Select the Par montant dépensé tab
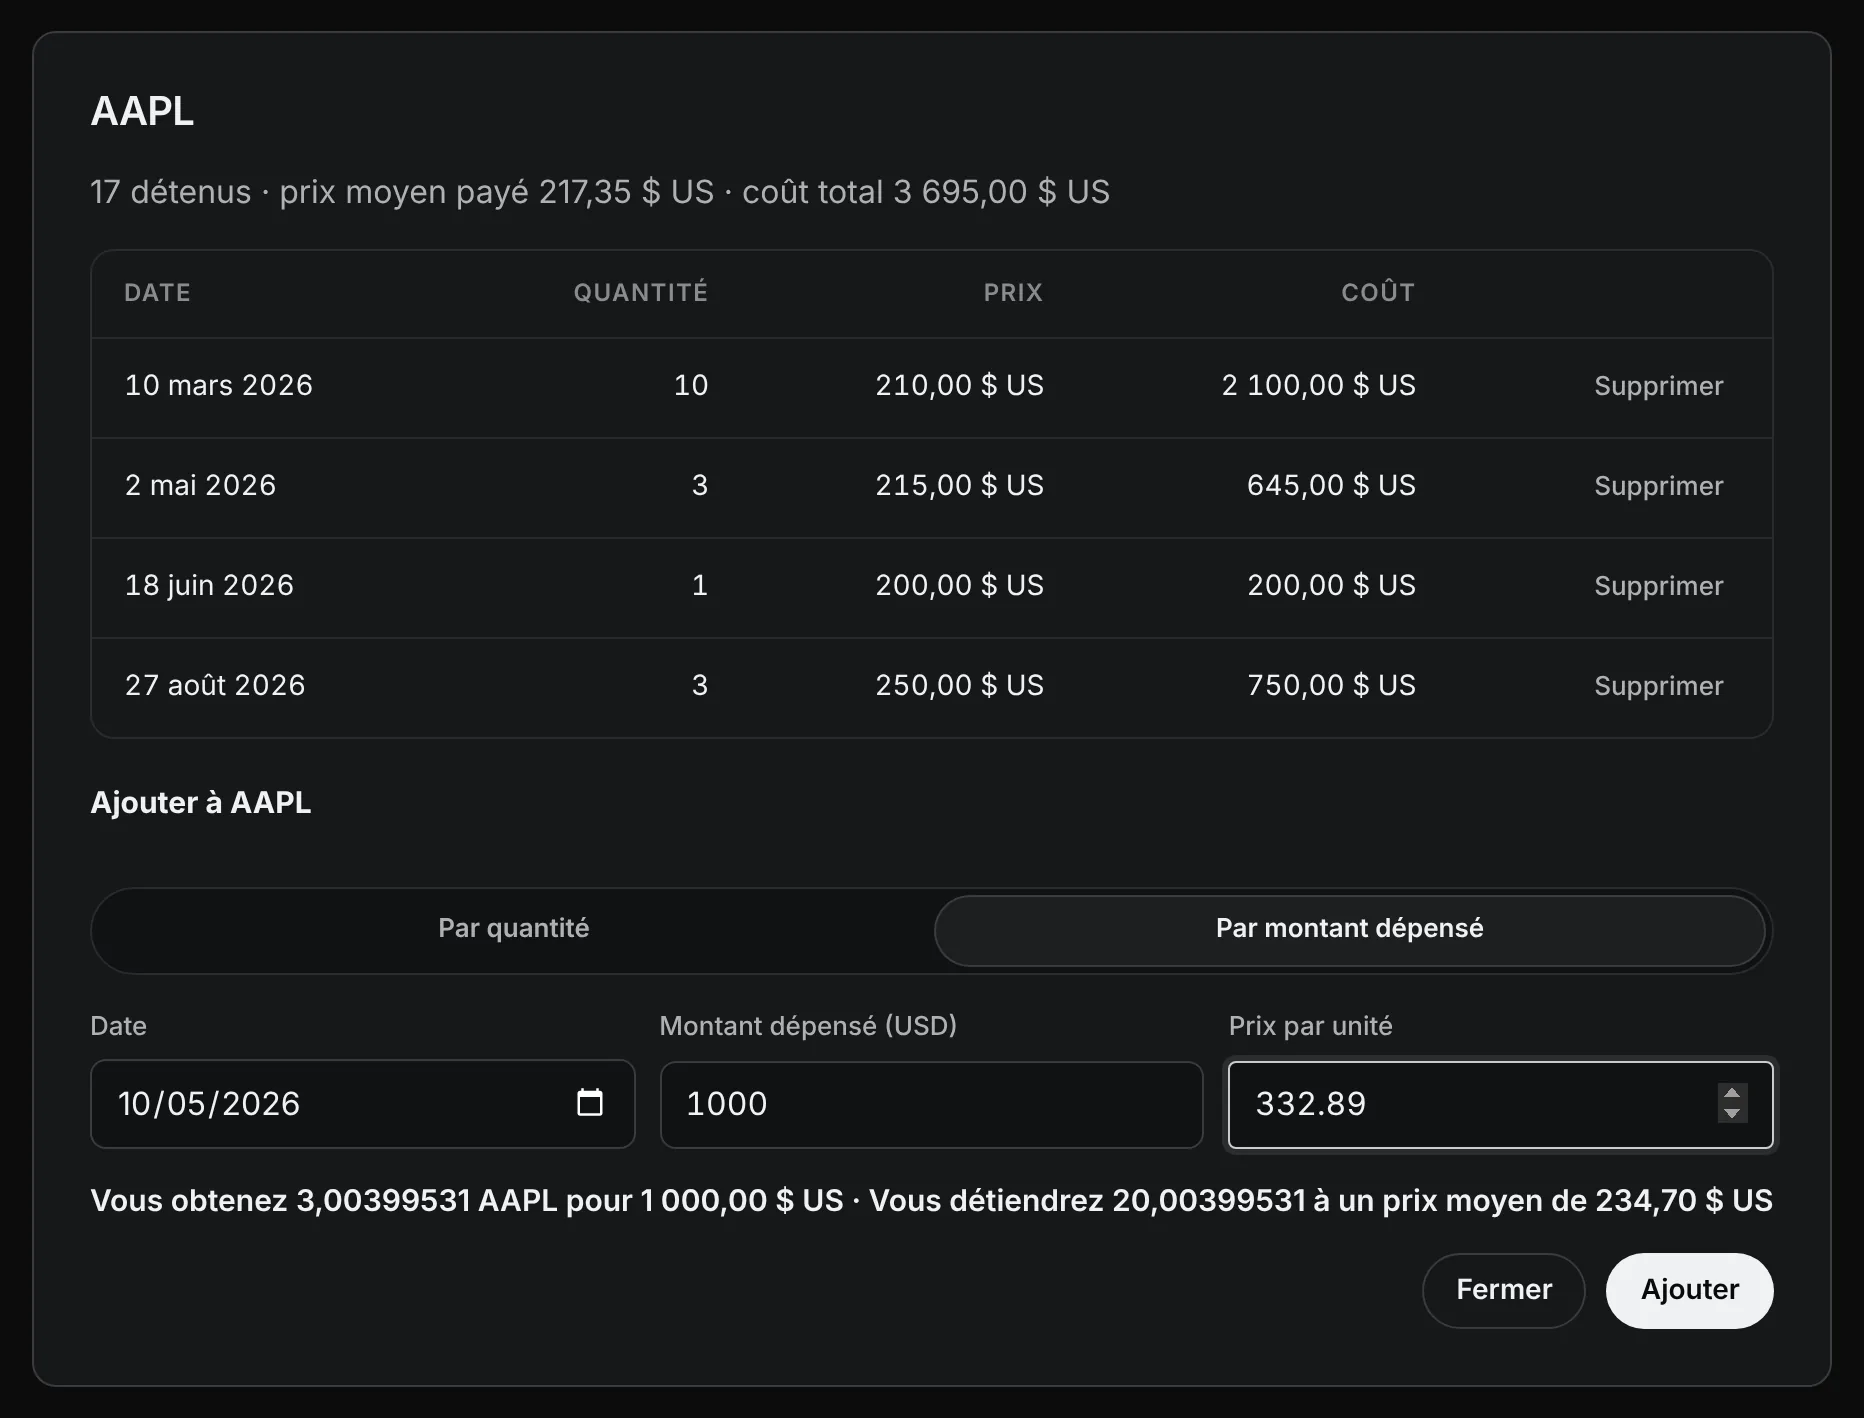The image size is (1864, 1418). coord(1349,929)
